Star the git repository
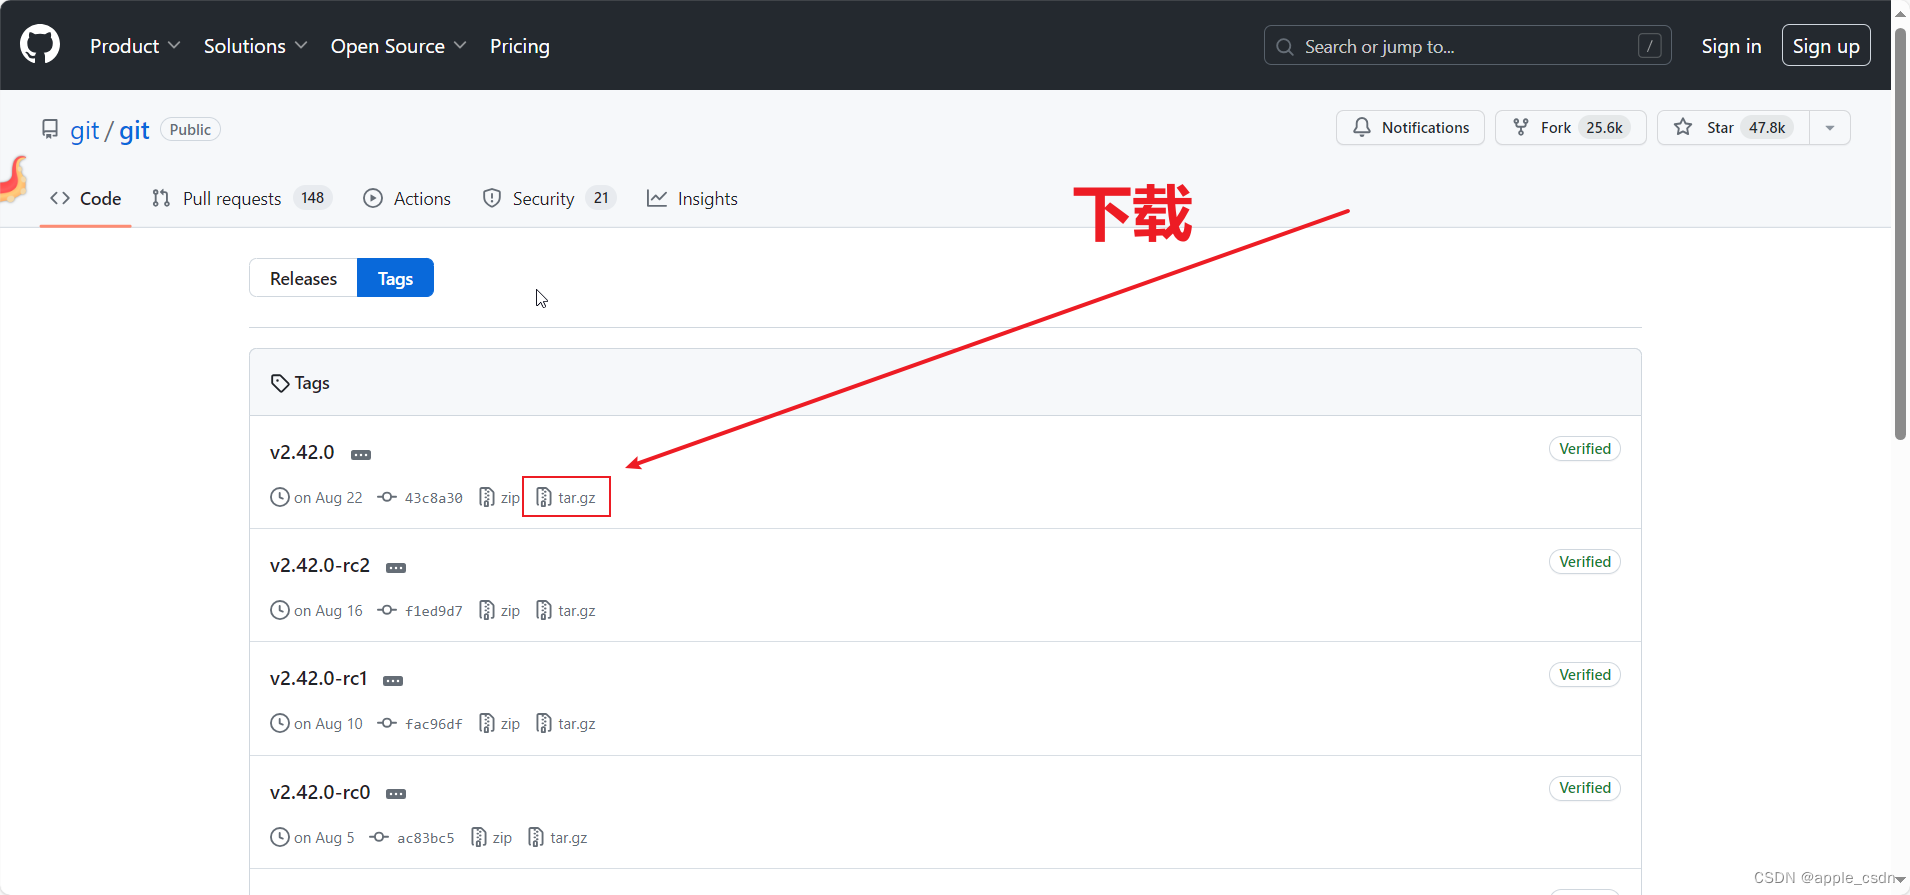This screenshot has width=1910, height=895. [x=1733, y=128]
